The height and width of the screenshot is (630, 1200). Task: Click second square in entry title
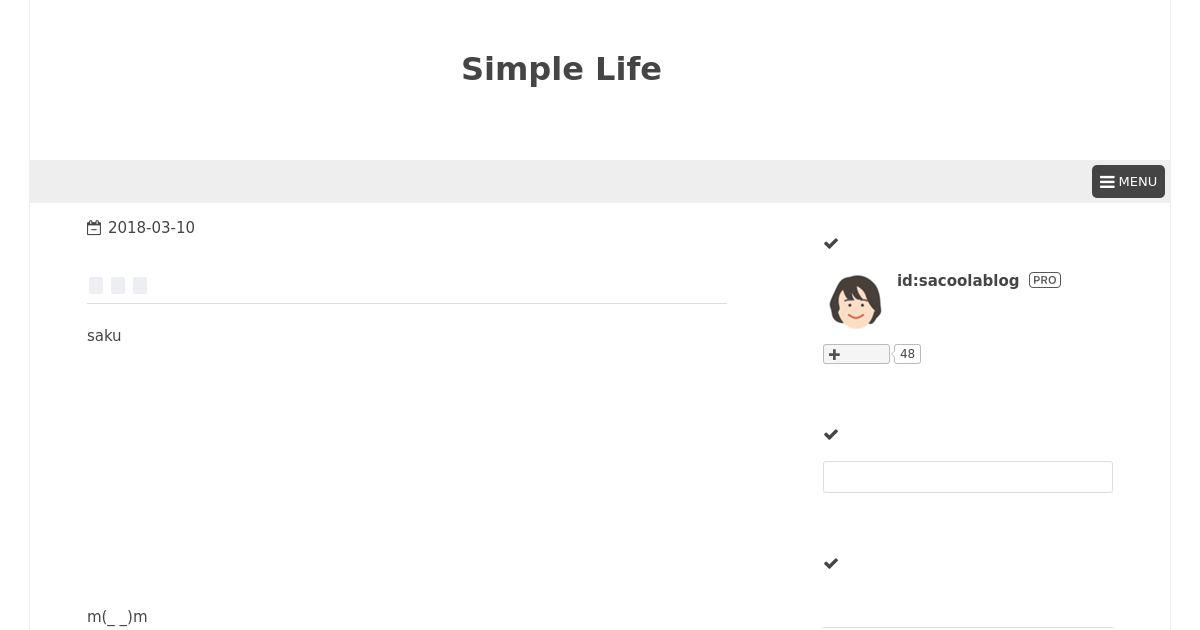click(118, 286)
